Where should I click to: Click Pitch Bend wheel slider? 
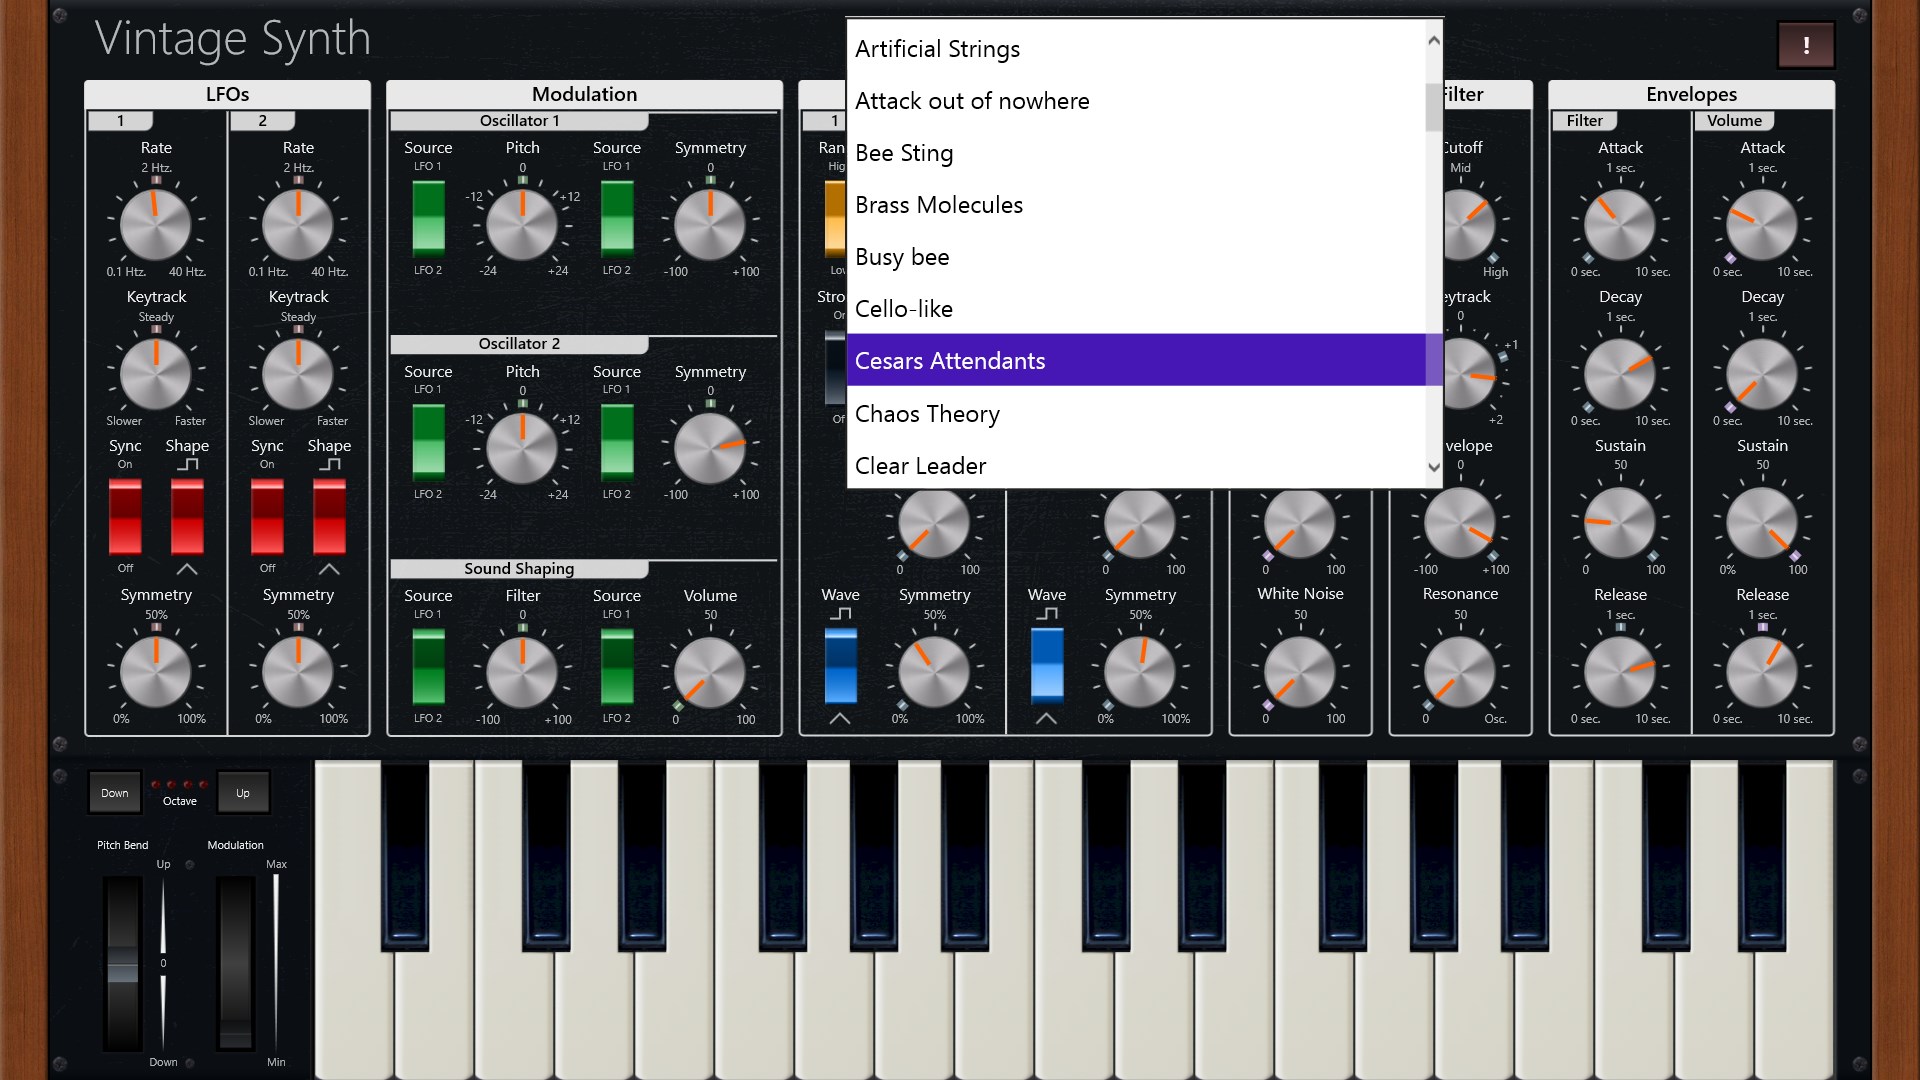(123, 965)
